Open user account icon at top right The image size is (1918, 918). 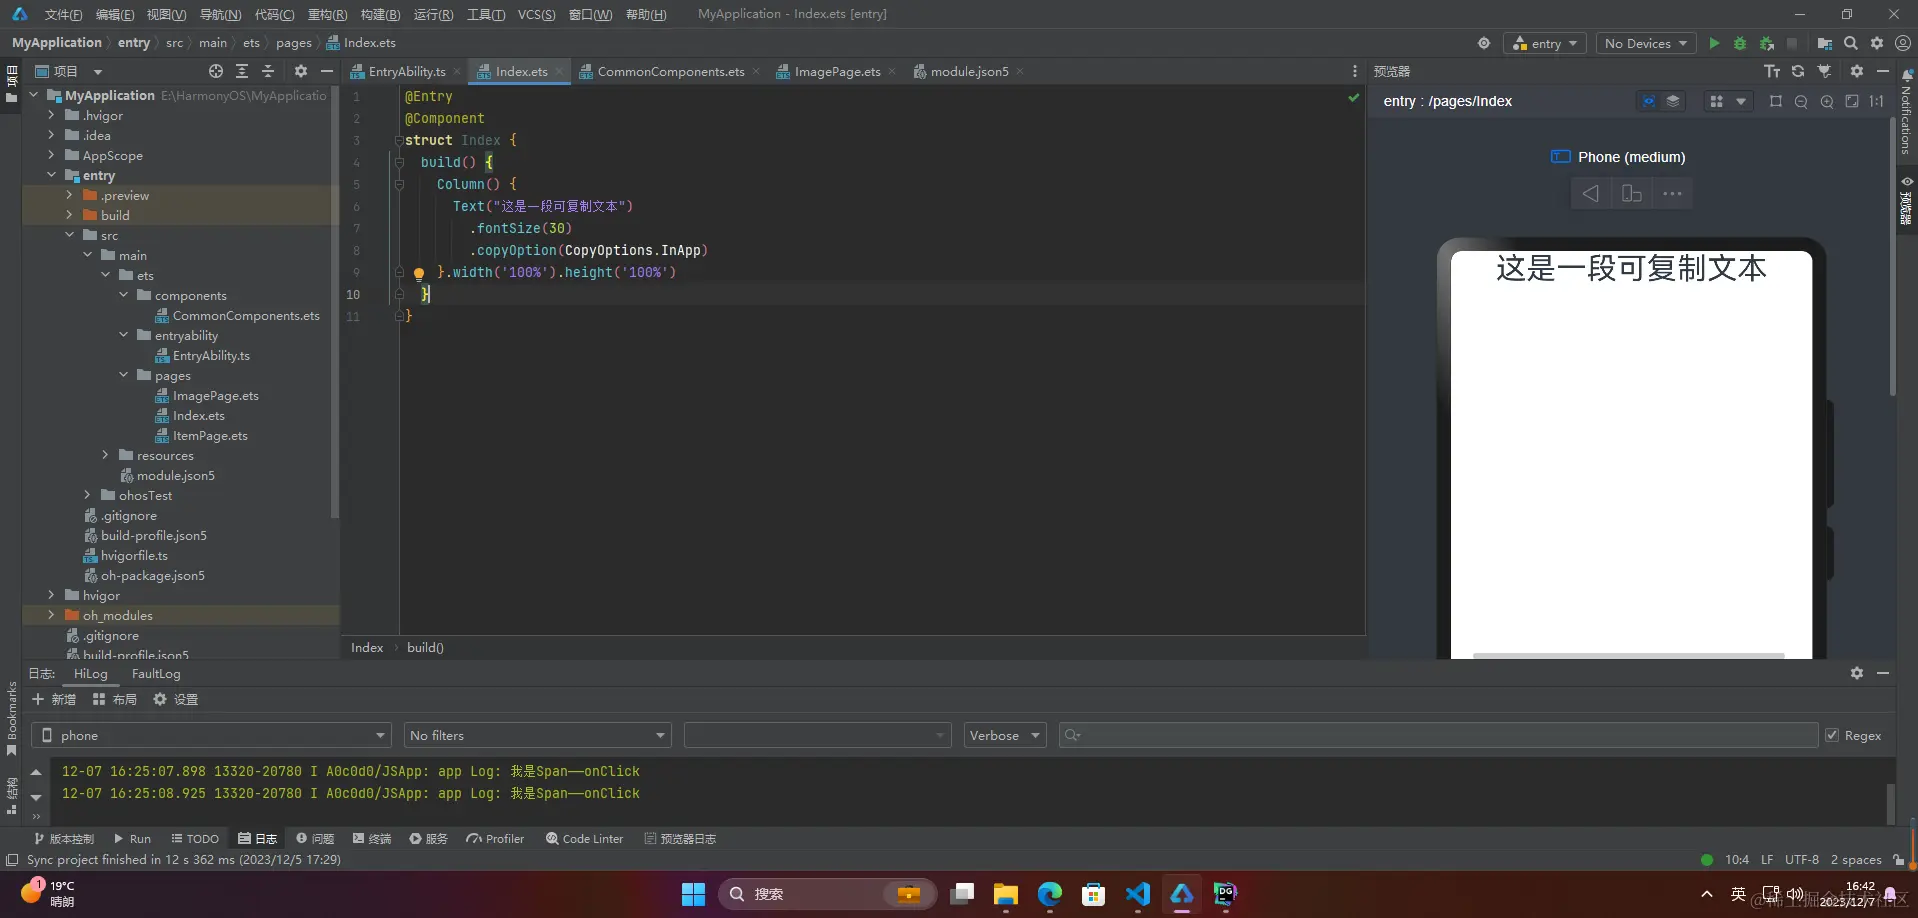[x=1903, y=43]
